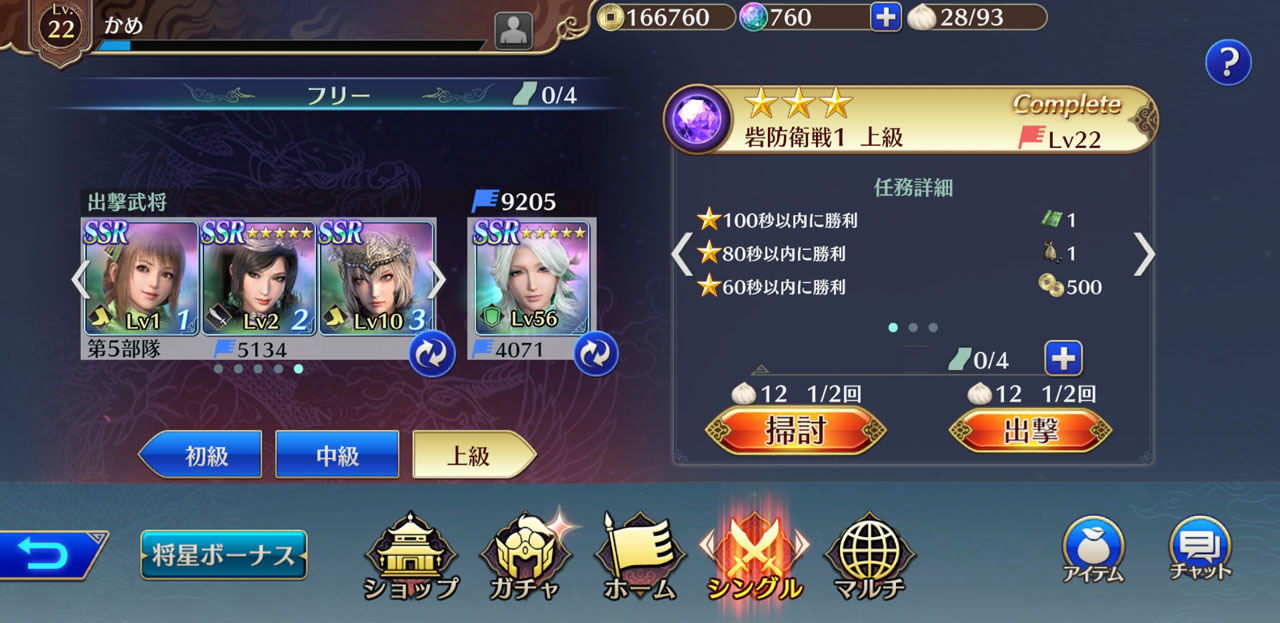Tap the 出撃 sortie button

[x=1030, y=430]
